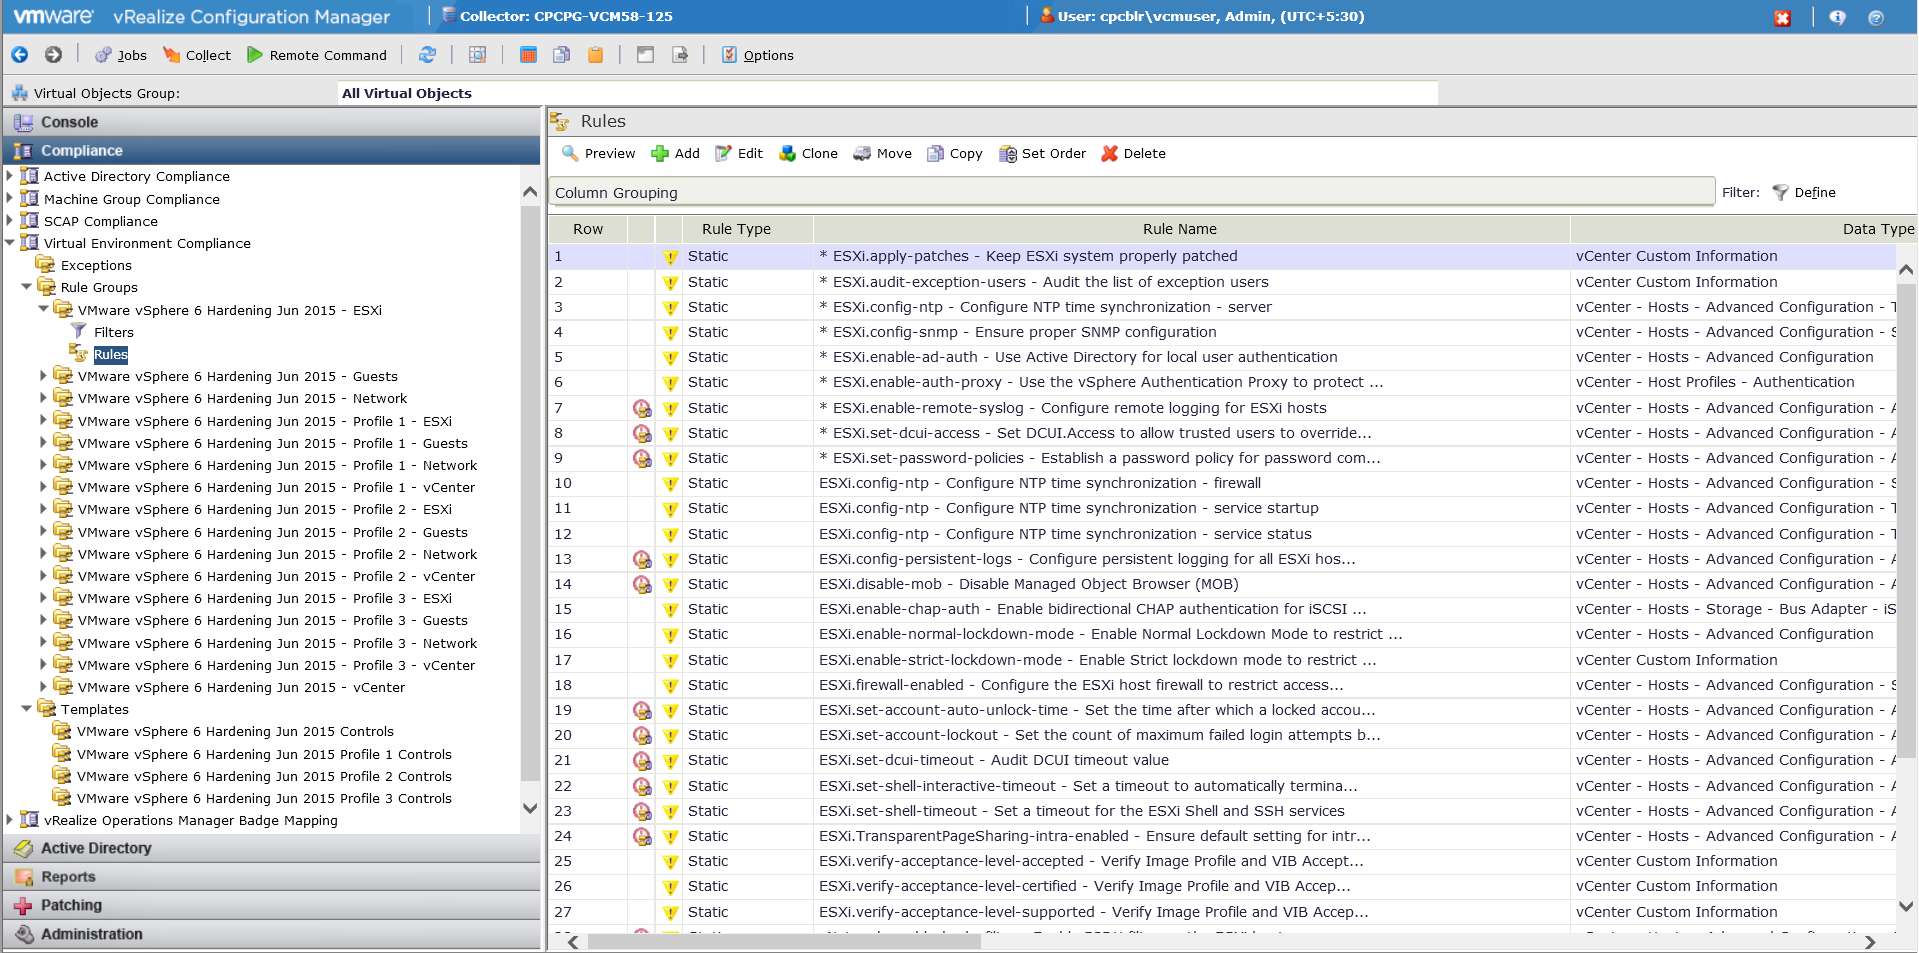
Task: Collapse Virtual Environment Compliance tree node
Action: 10,242
